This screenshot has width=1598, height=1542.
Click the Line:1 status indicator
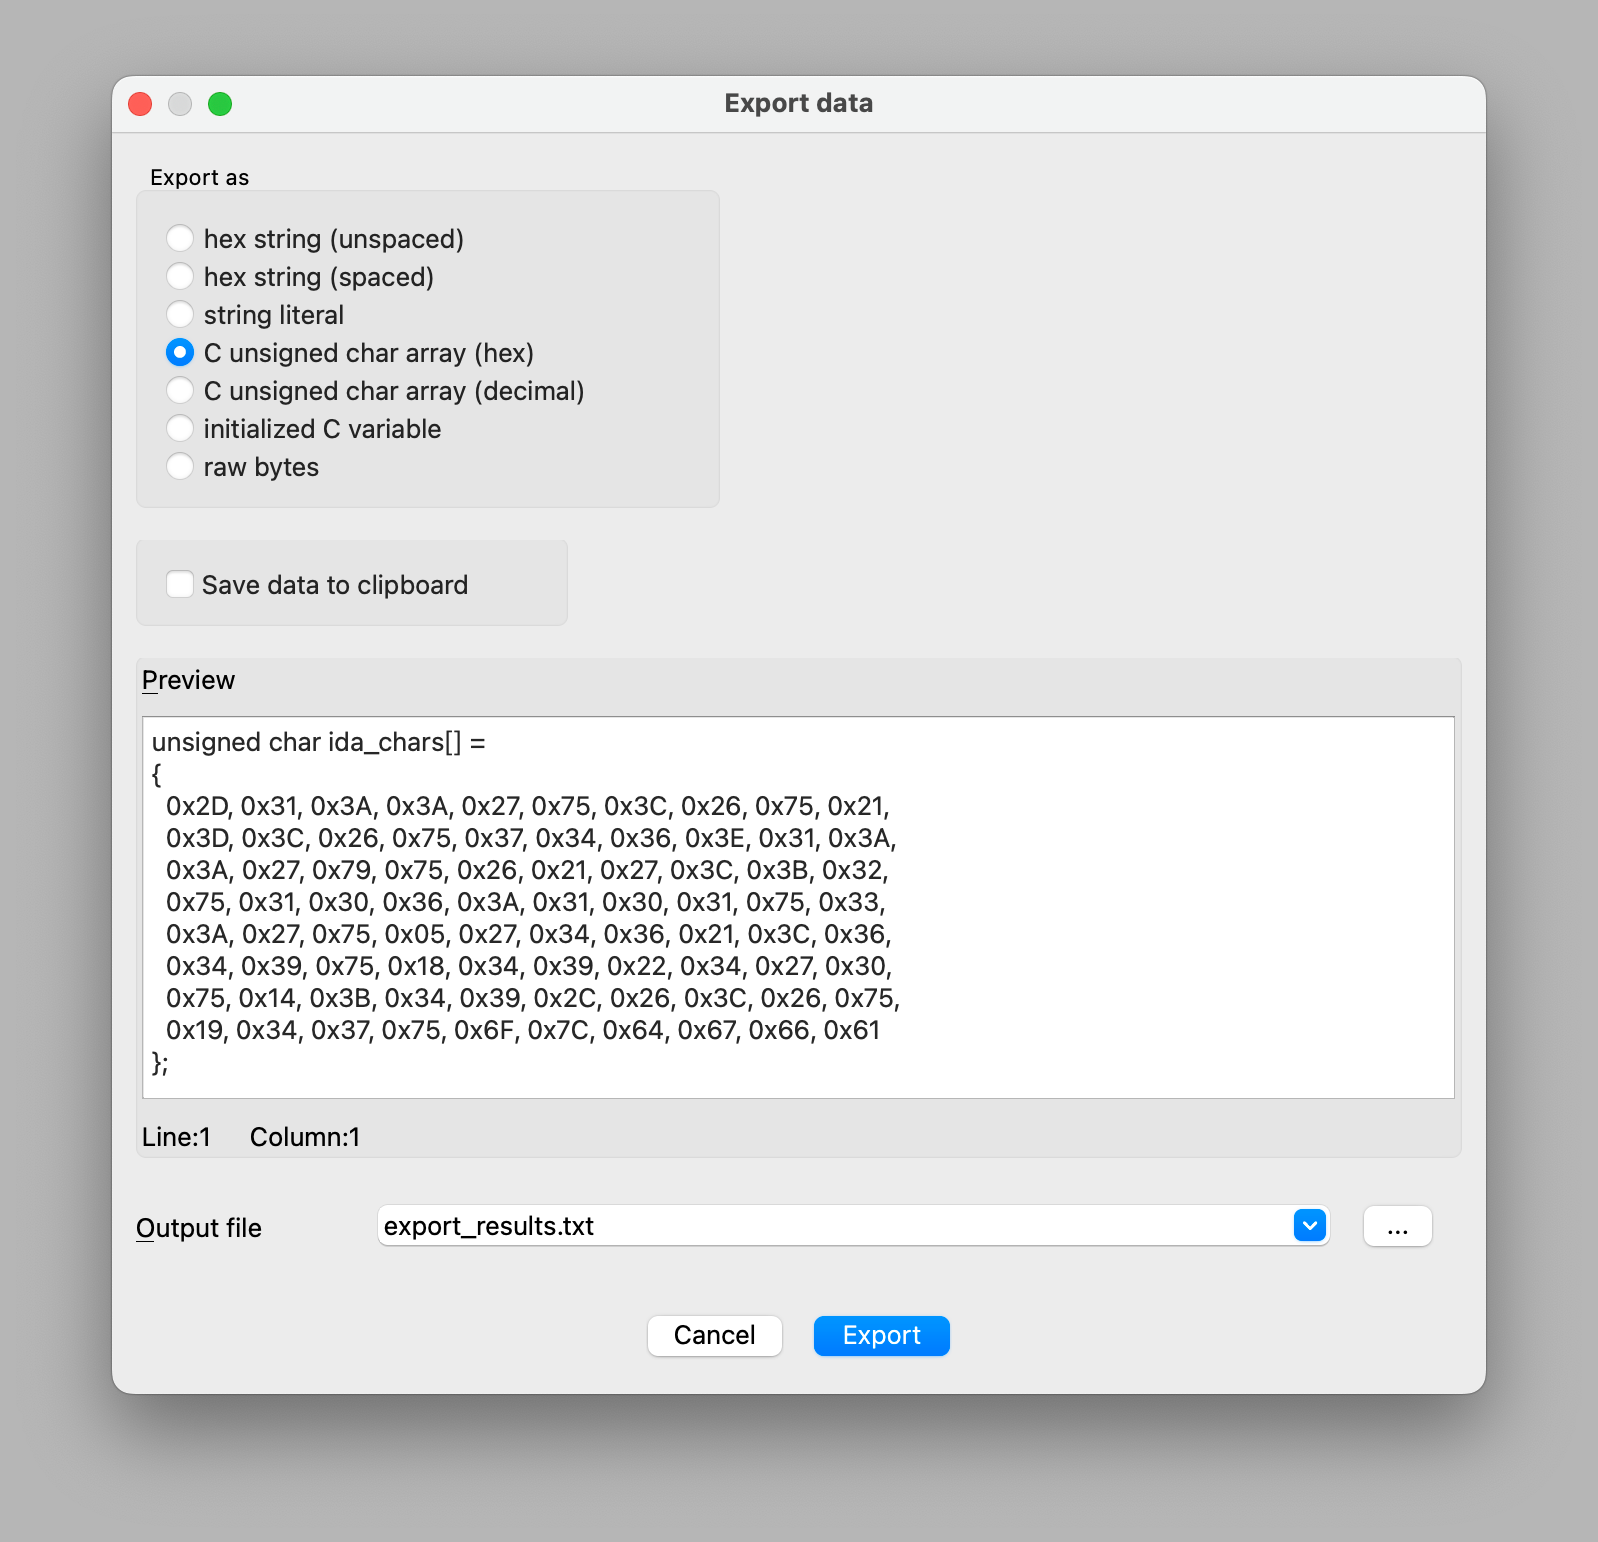click(x=176, y=1137)
